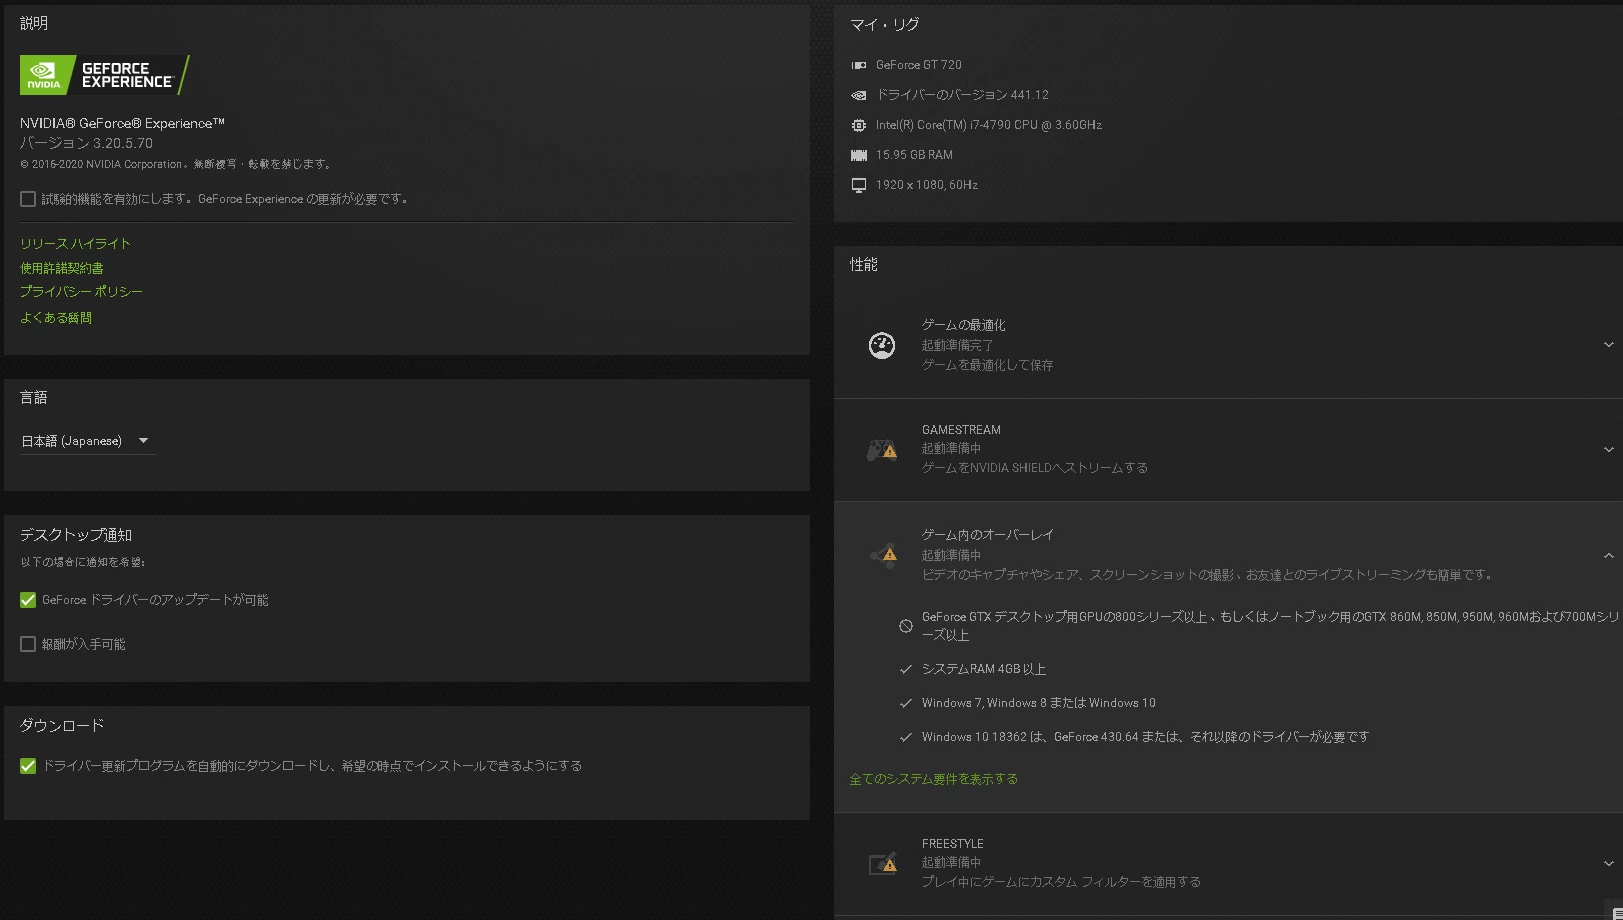
Task: Click the GeForce GT 720 text
Action: (918, 65)
